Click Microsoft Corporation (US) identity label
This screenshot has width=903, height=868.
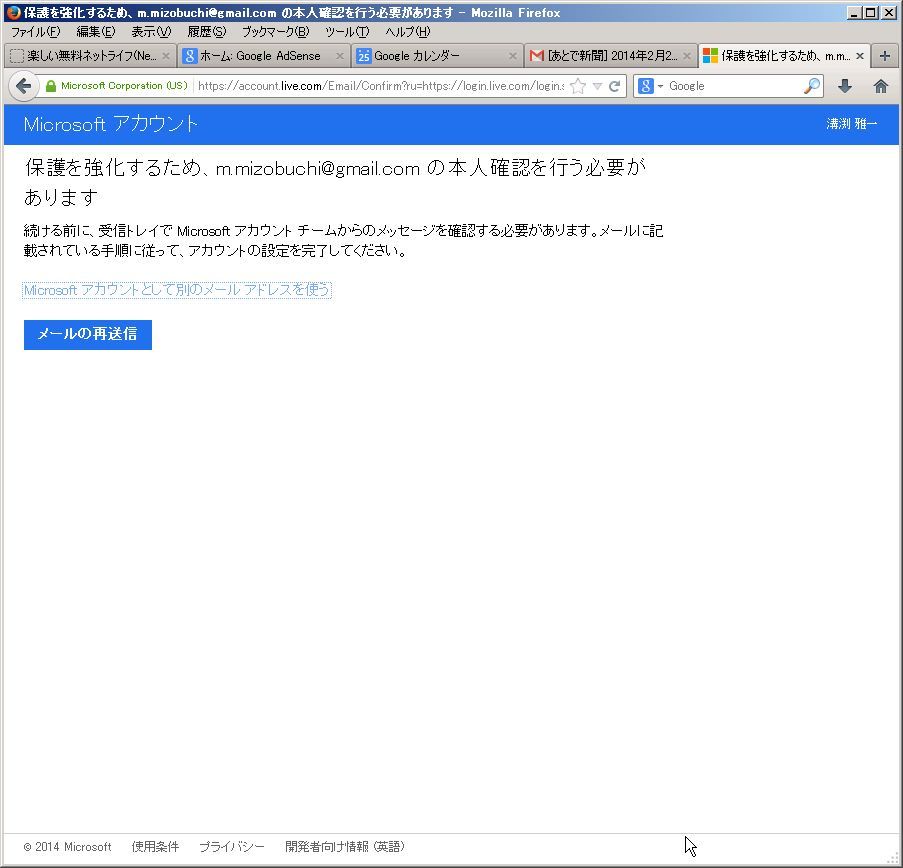click(124, 86)
